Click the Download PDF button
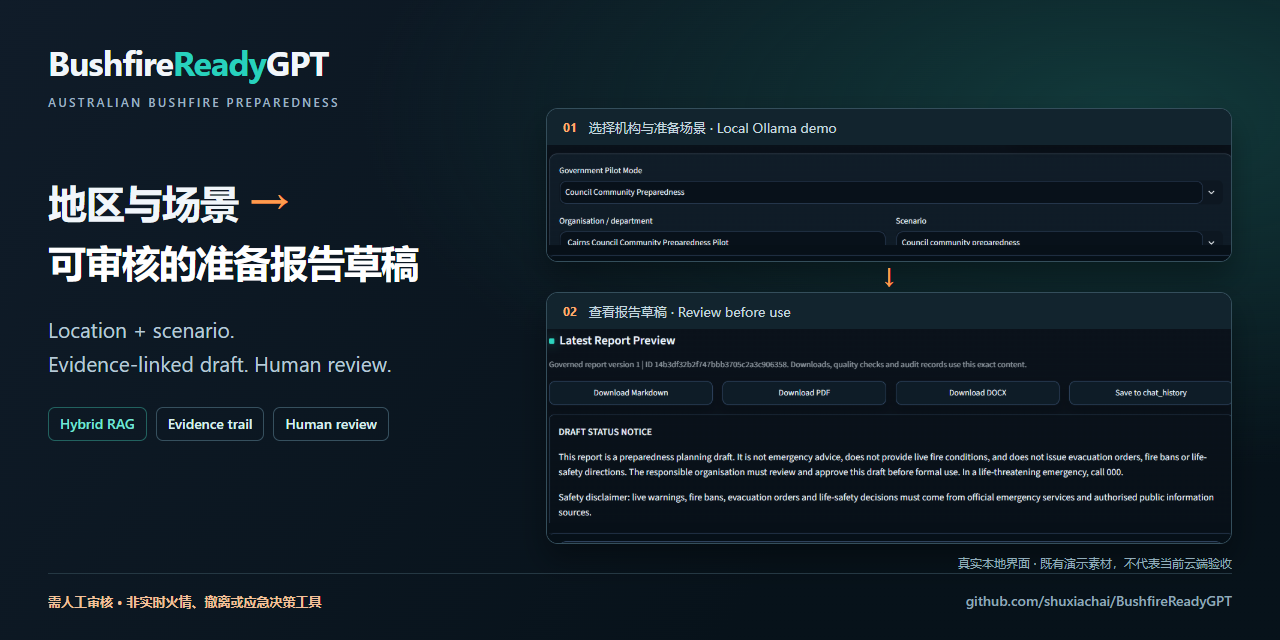This screenshot has height=640, width=1280. (x=804, y=393)
